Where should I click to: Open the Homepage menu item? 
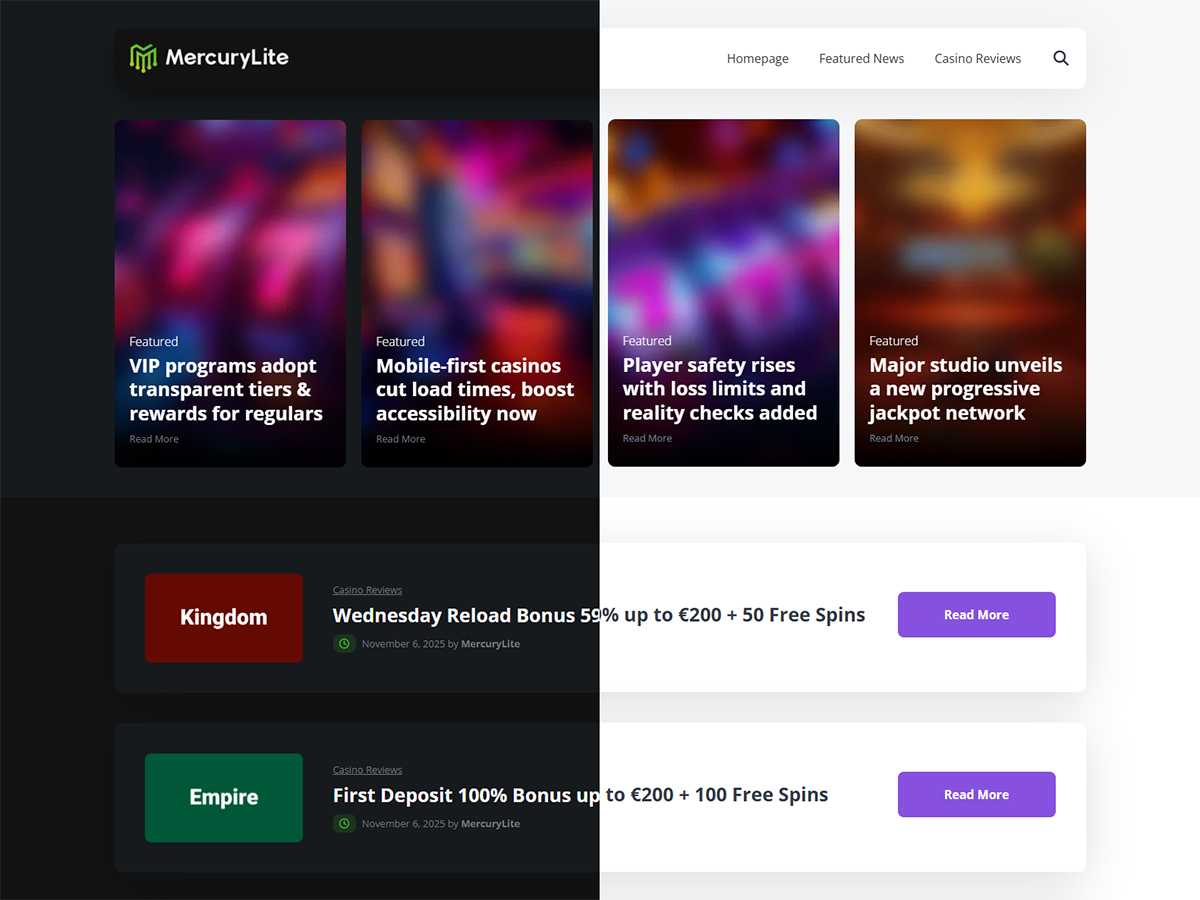pyautogui.click(x=757, y=59)
